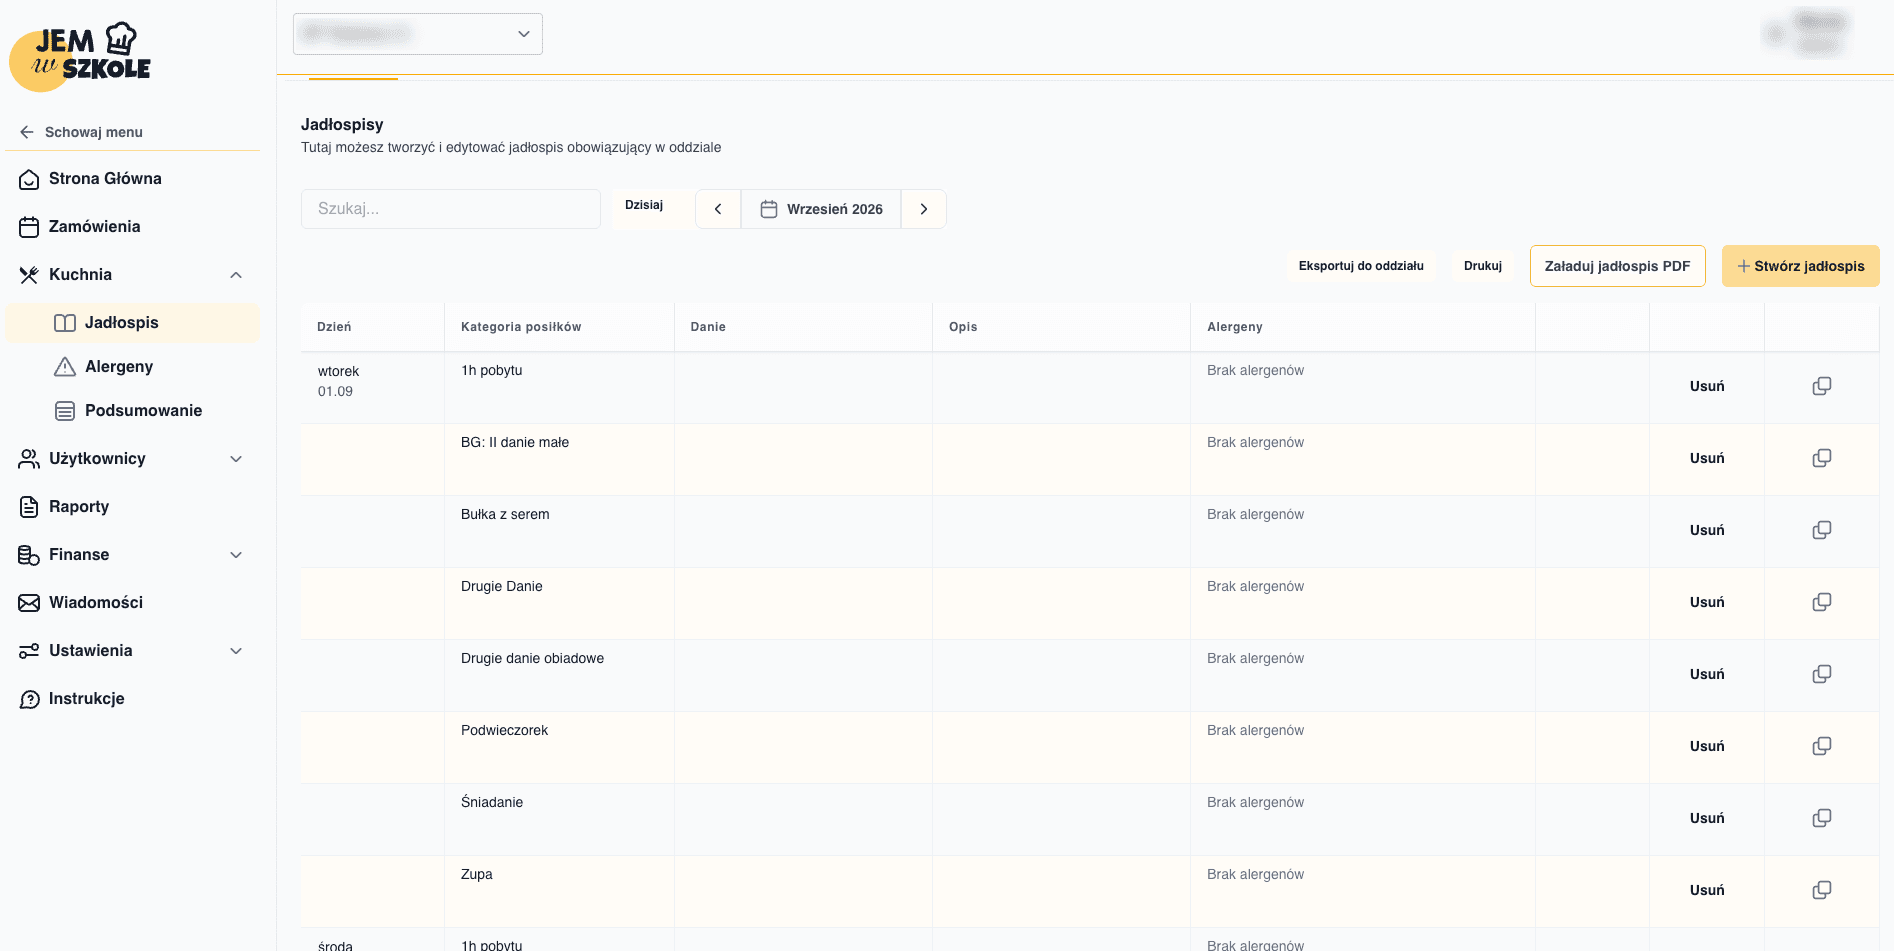This screenshot has width=1894, height=951.
Task: Select the Jadłospis submenu item
Action: [132, 322]
